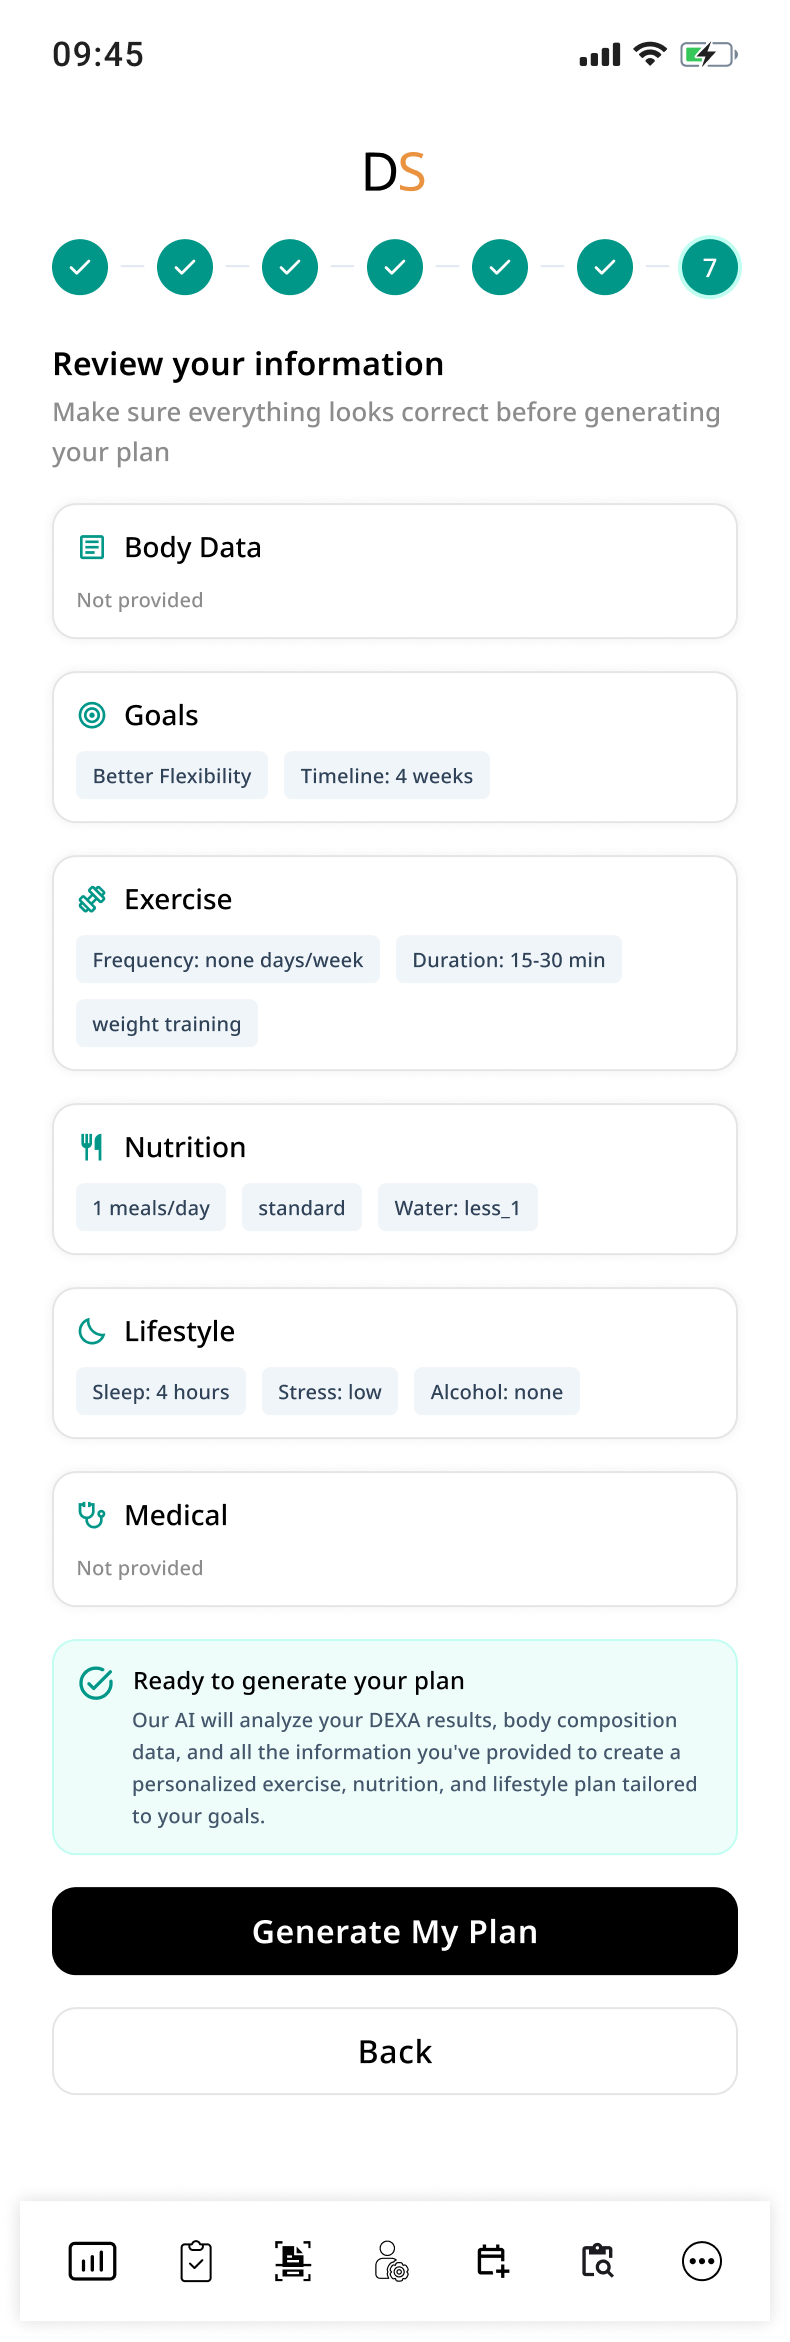This screenshot has width=790, height=2342.
Task: Open the Medical review card
Action: point(395,1539)
